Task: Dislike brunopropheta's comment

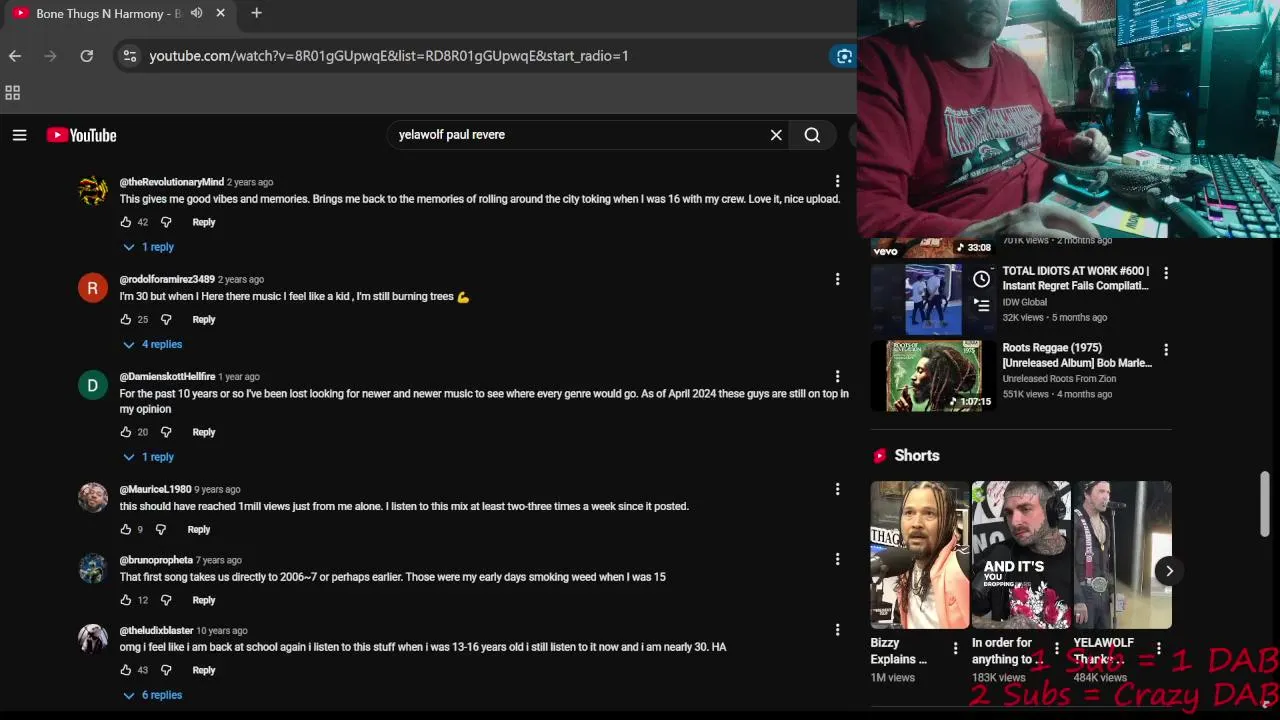Action: [x=166, y=600]
